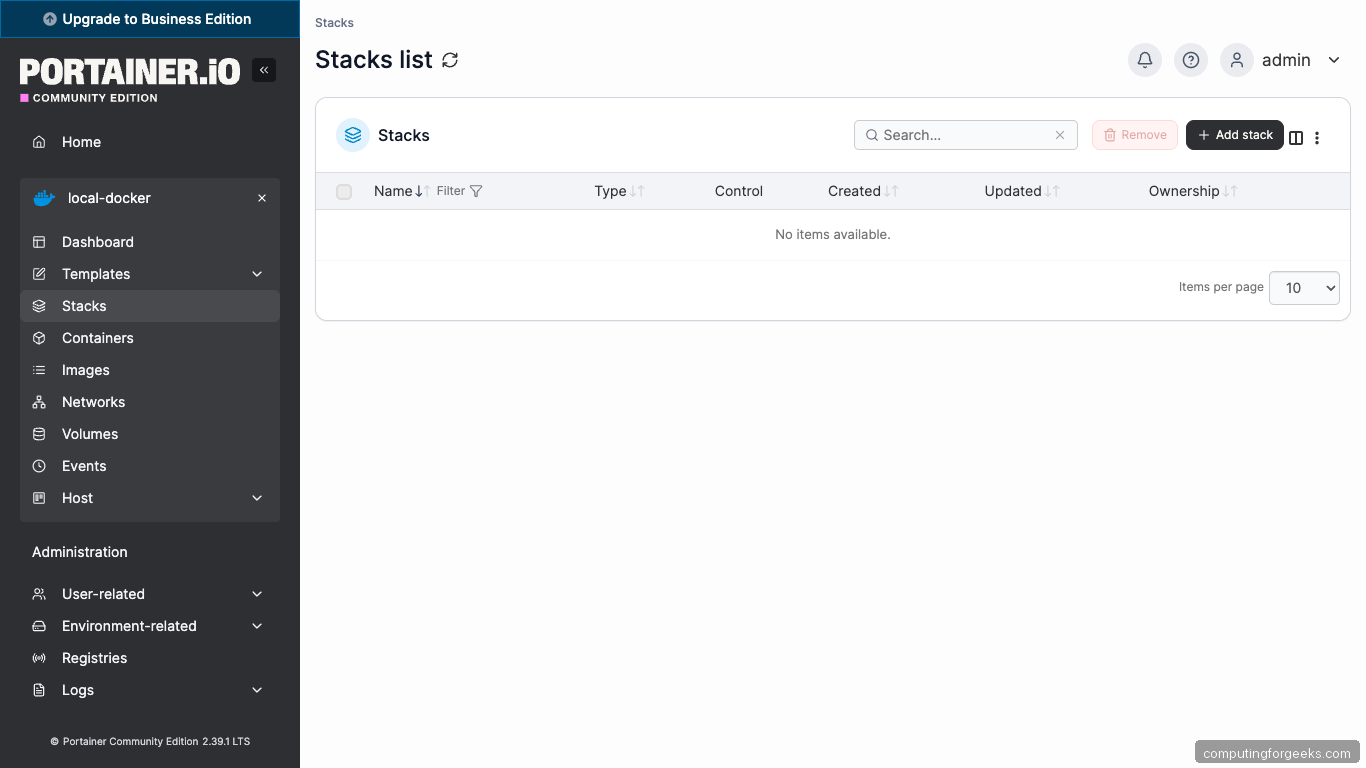Open the table options three-dot menu

tap(1317, 137)
